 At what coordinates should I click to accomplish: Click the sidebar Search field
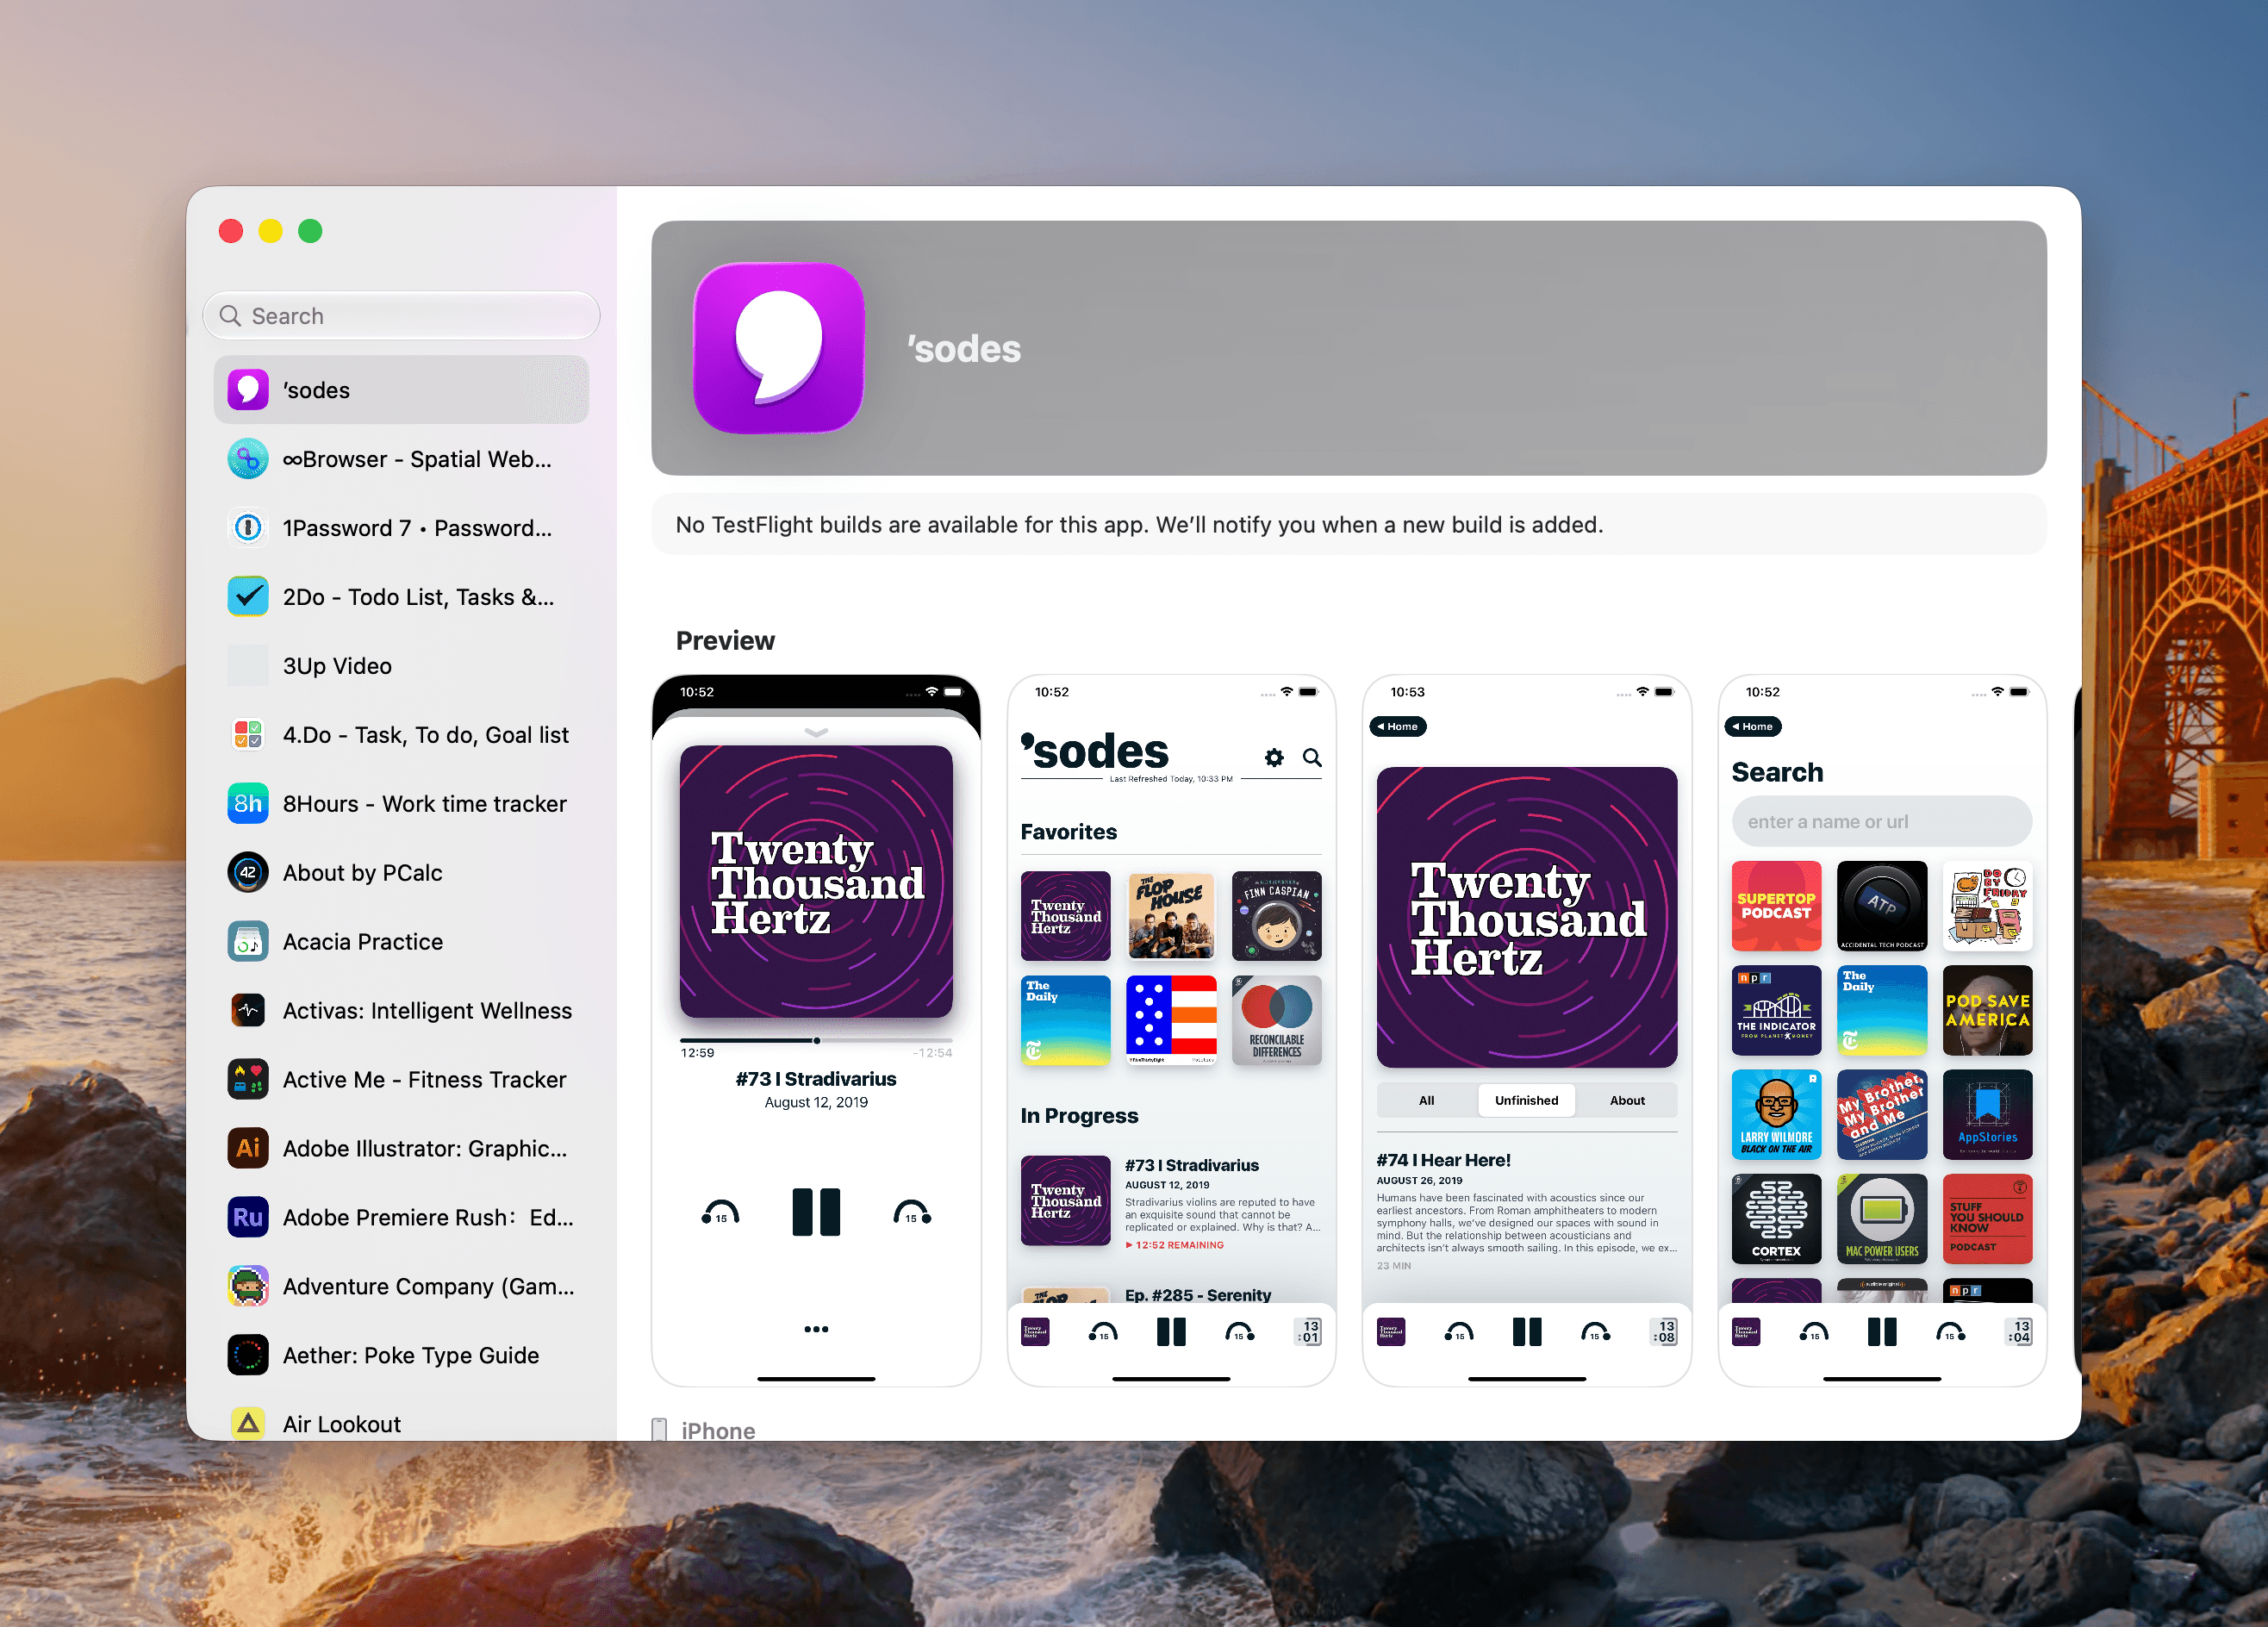401,316
